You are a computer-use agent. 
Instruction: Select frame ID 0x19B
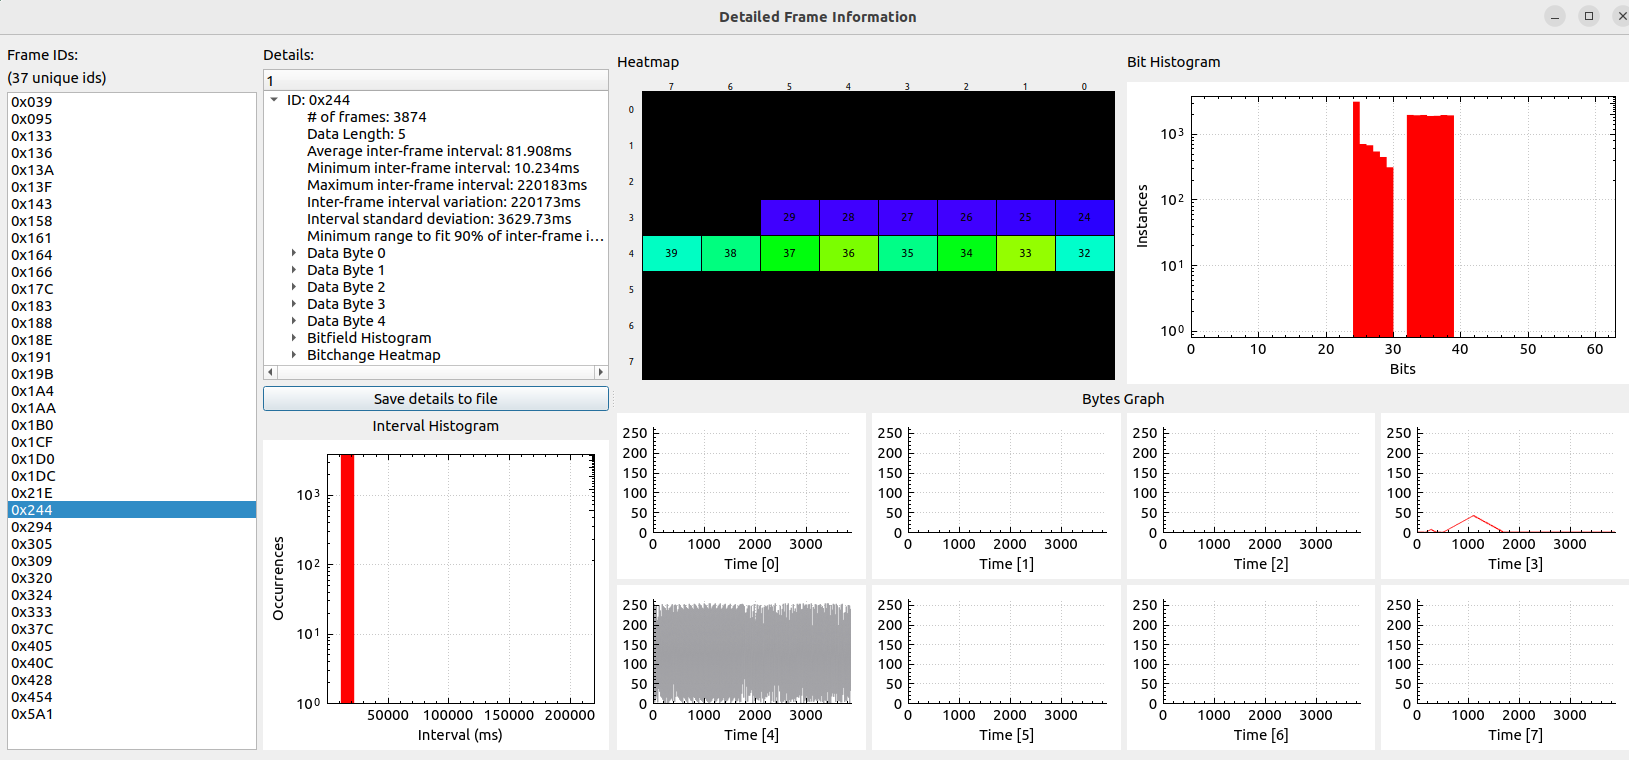tap(131, 374)
